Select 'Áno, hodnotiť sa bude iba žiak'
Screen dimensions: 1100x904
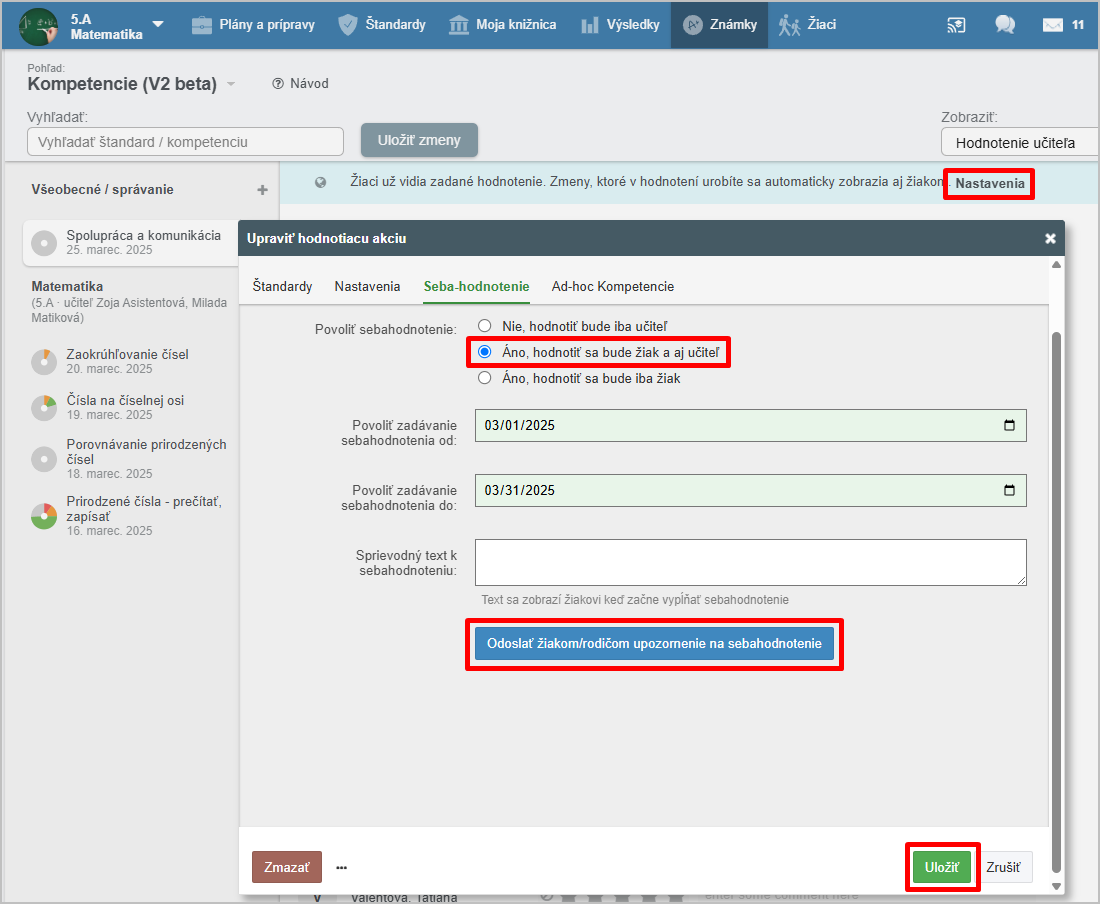[x=485, y=378]
